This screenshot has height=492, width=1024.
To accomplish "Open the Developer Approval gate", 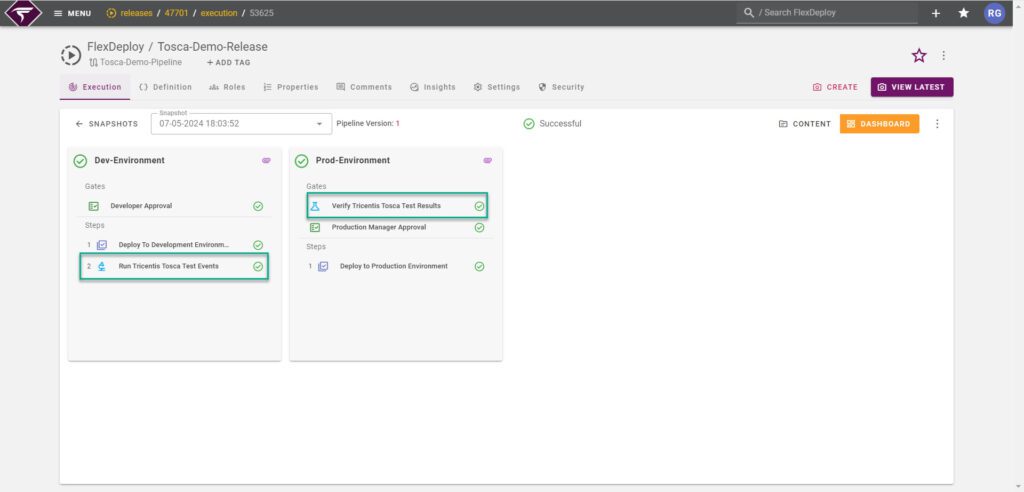I will pyautogui.click(x=141, y=206).
